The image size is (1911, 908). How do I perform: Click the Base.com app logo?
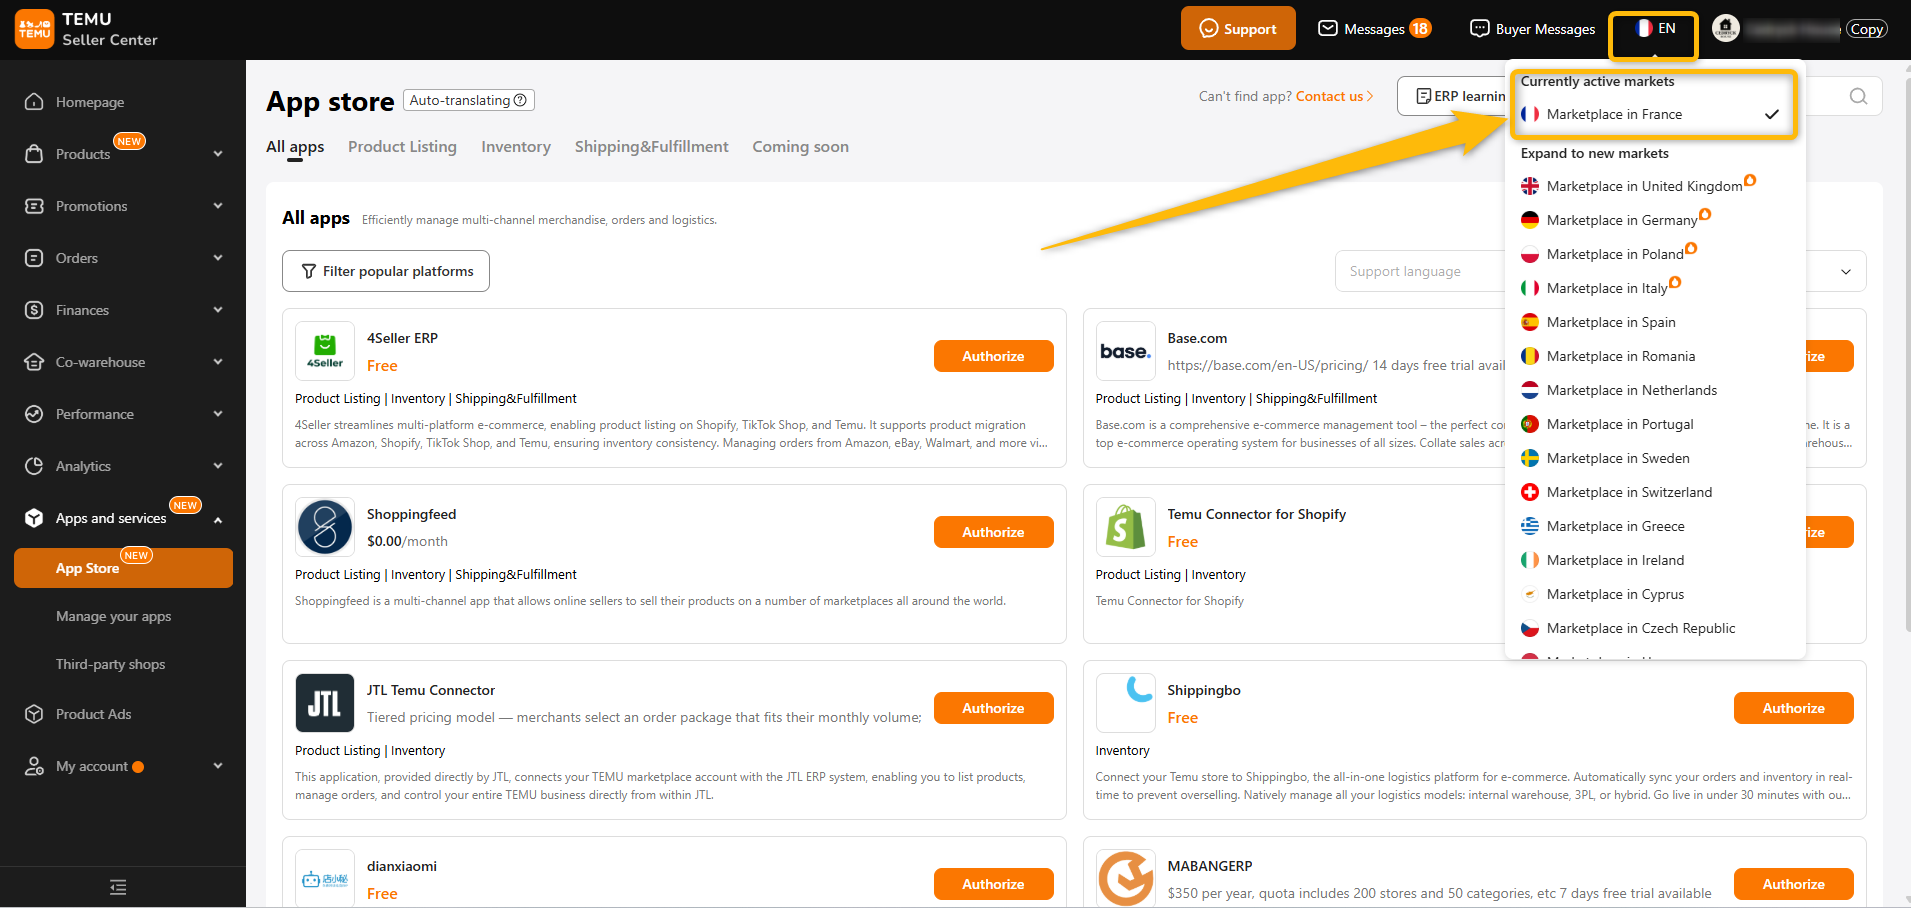coord(1126,351)
